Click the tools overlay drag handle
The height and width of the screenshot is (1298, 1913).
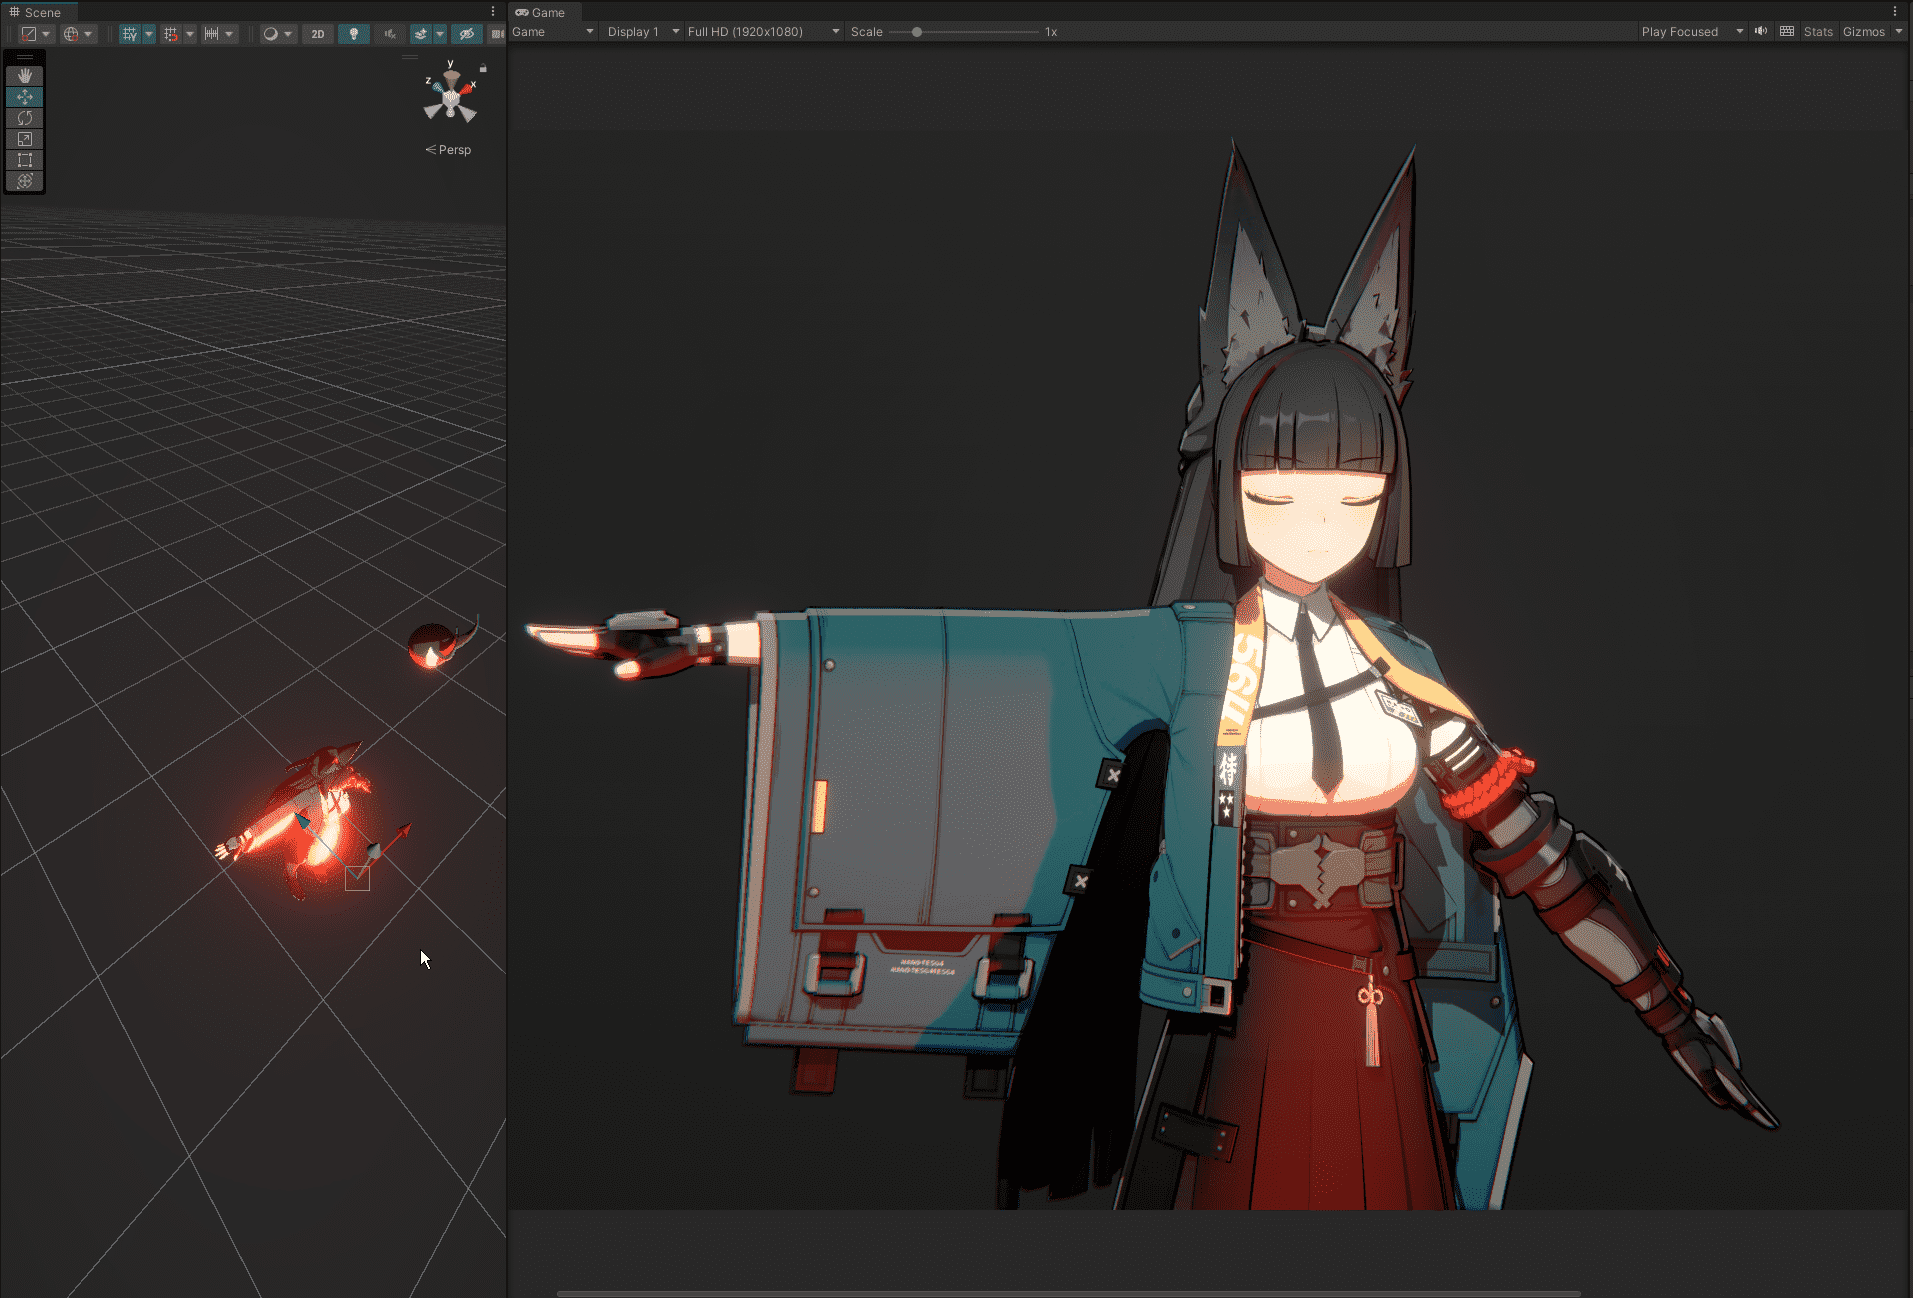[x=25, y=57]
